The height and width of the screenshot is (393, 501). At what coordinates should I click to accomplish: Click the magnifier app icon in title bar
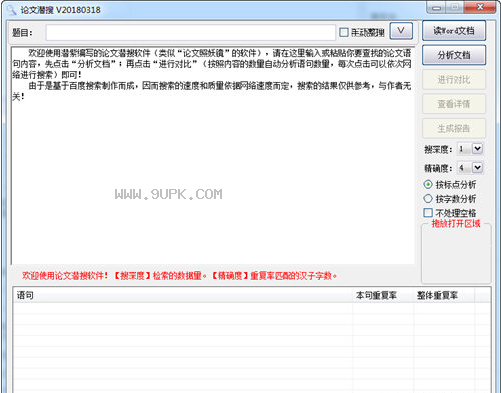(12, 10)
